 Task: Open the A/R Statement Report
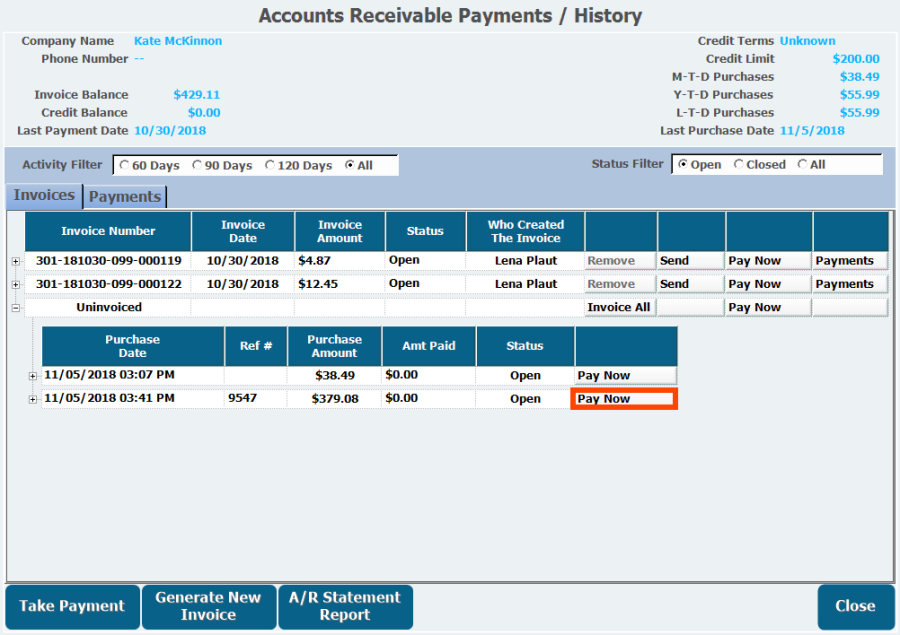345,606
